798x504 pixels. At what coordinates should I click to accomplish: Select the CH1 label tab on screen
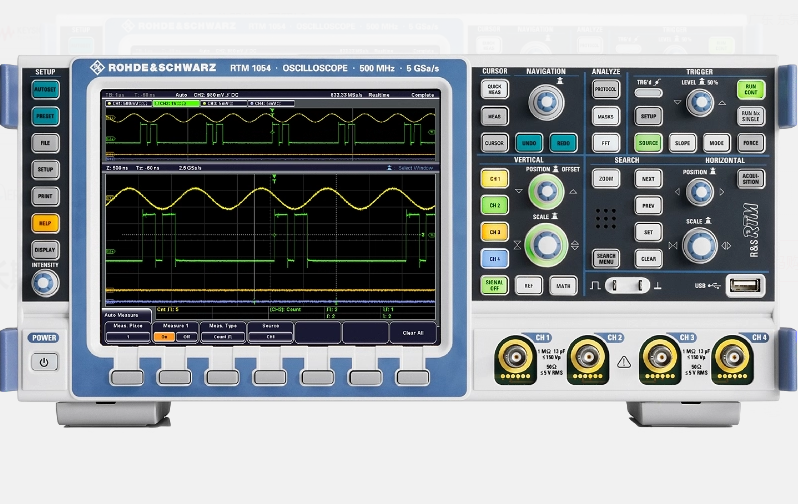129,103
